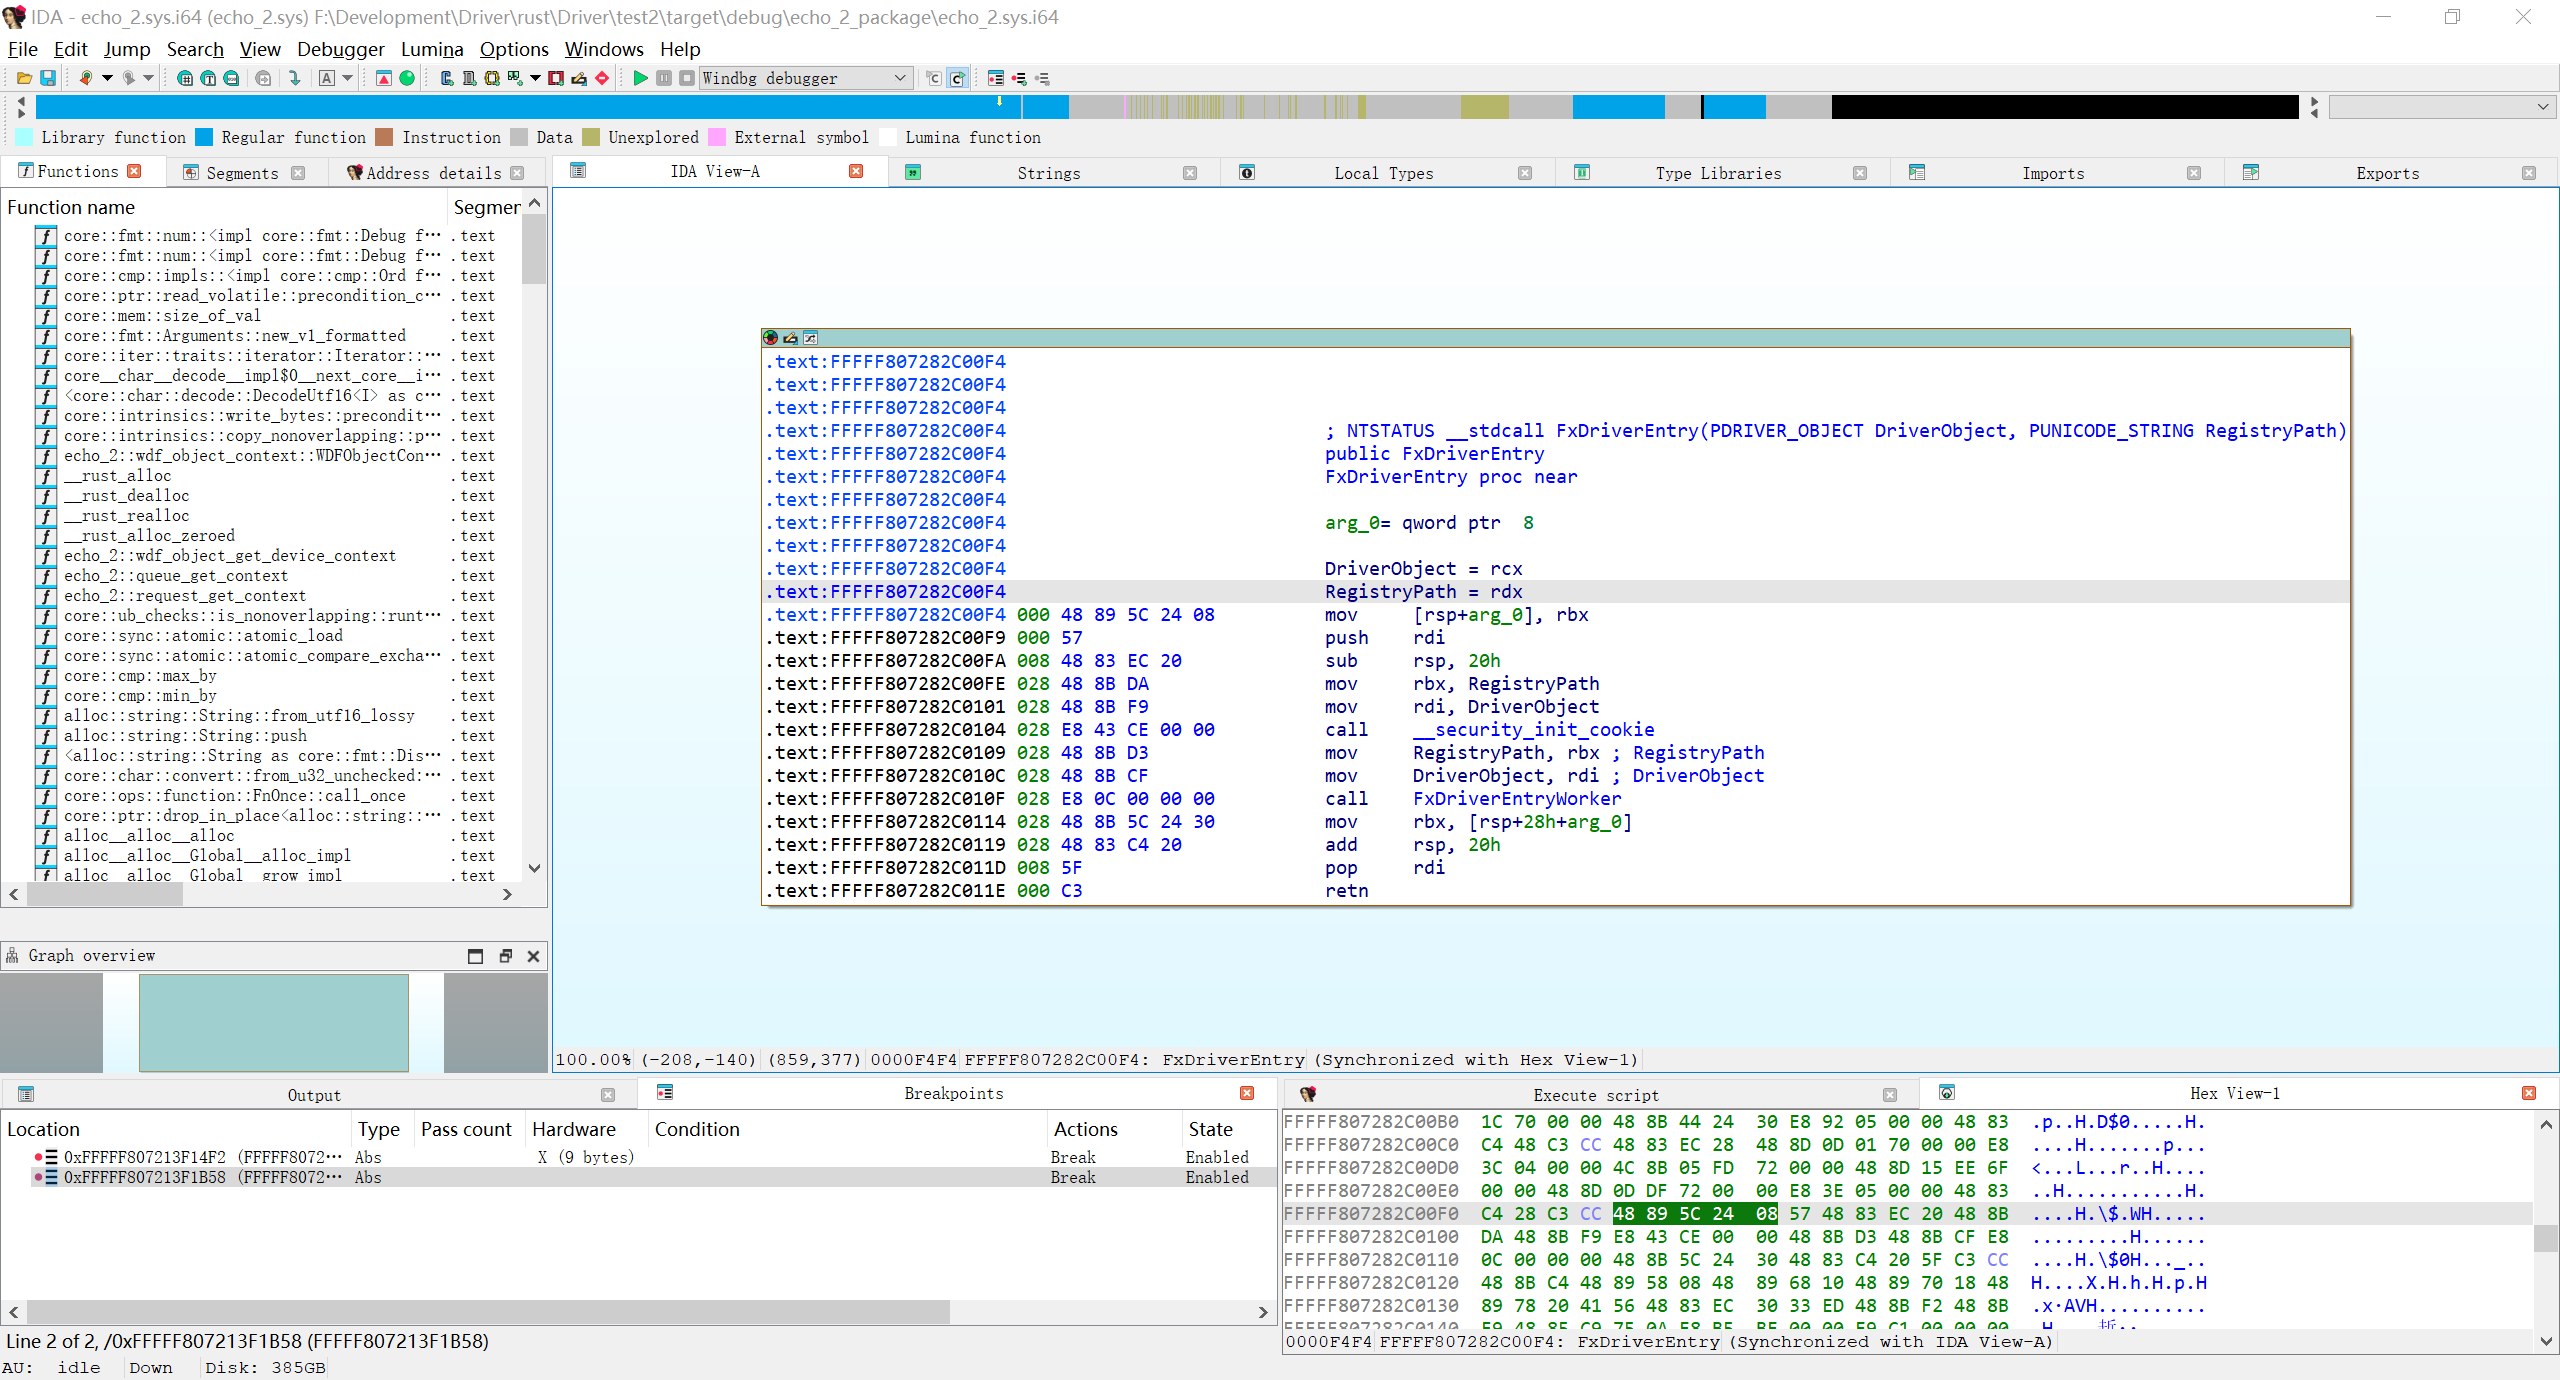Click the down-arrow jump toolbar icon

click(x=294, y=78)
